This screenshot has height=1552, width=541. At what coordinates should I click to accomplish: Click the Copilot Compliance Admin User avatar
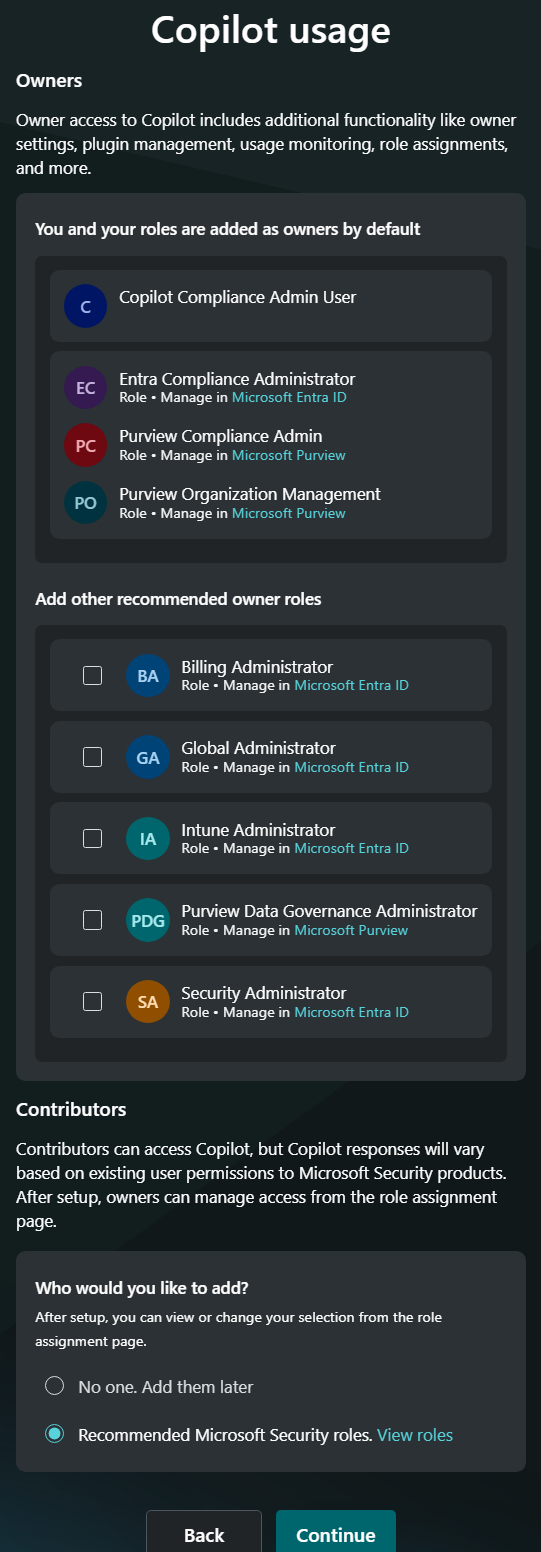pyautogui.click(x=85, y=306)
